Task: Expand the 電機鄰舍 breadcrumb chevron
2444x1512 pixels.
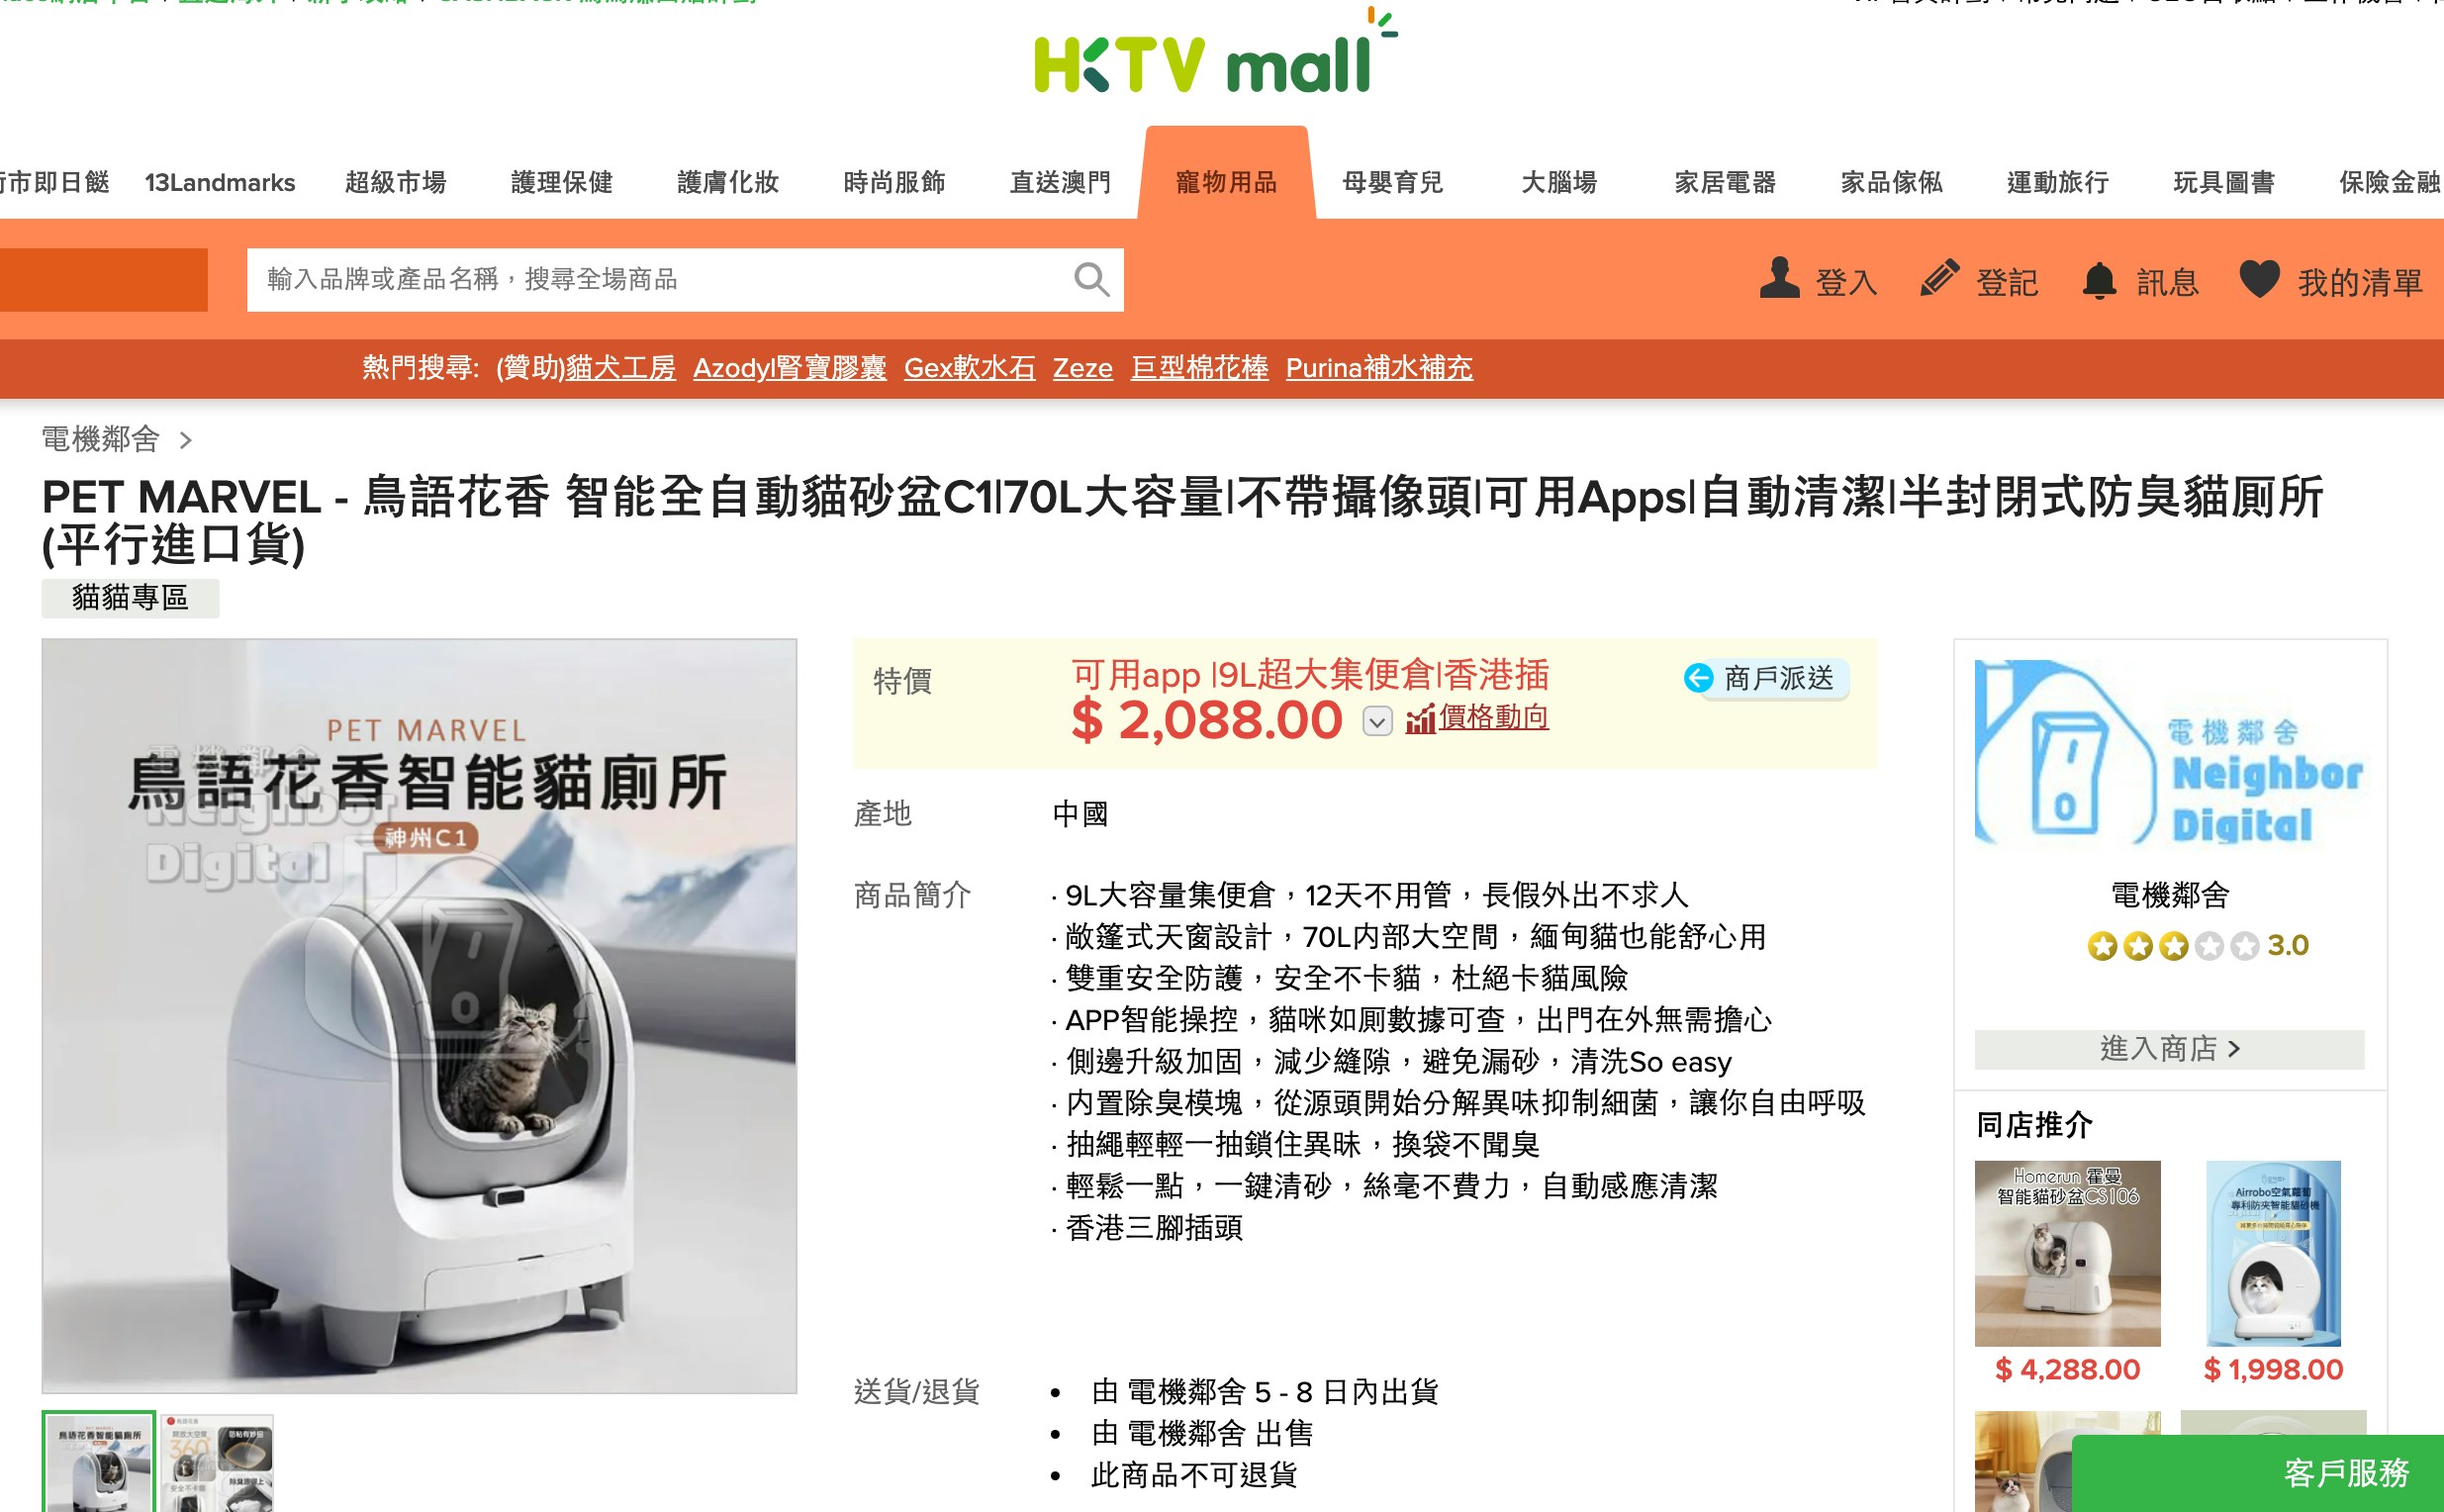Action: (x=185, y=440)
